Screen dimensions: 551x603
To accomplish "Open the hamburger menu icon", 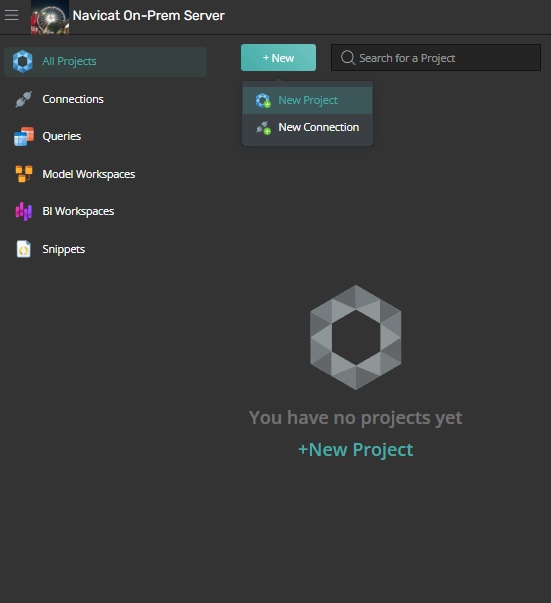I will 12,15.
